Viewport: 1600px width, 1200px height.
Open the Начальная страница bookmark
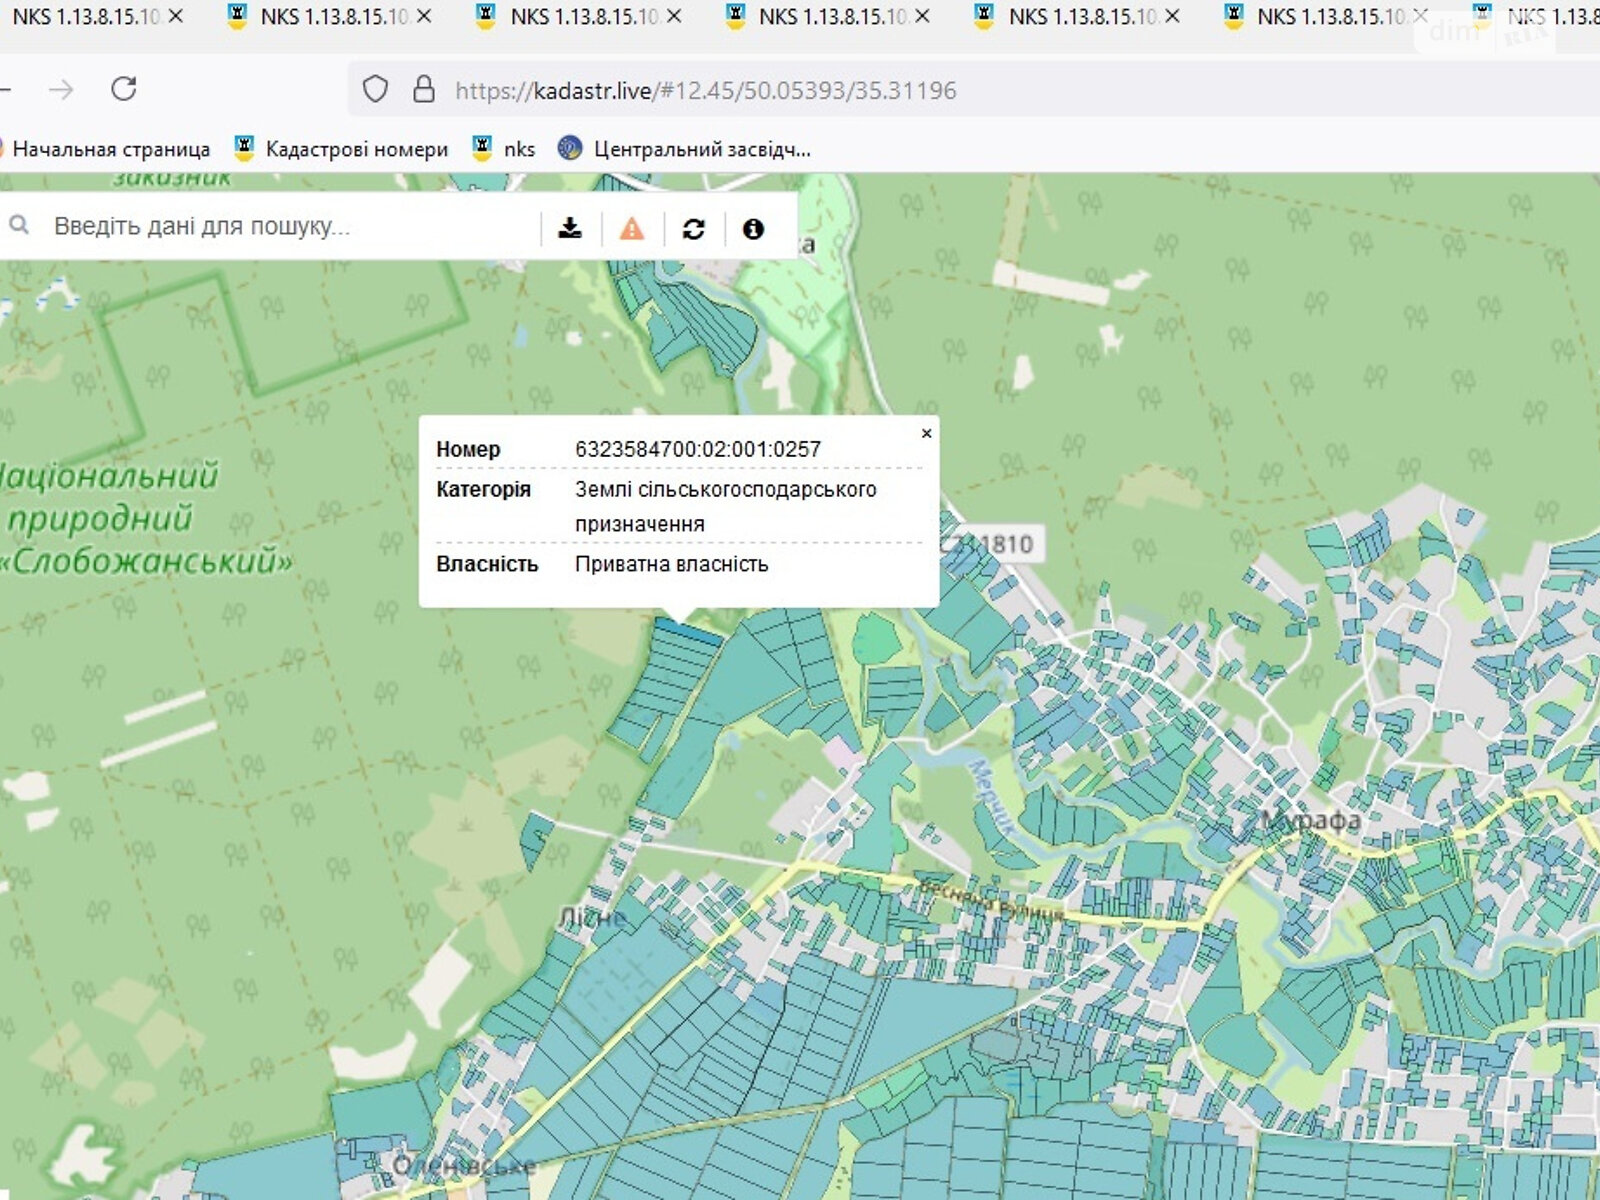coord(104,150)
